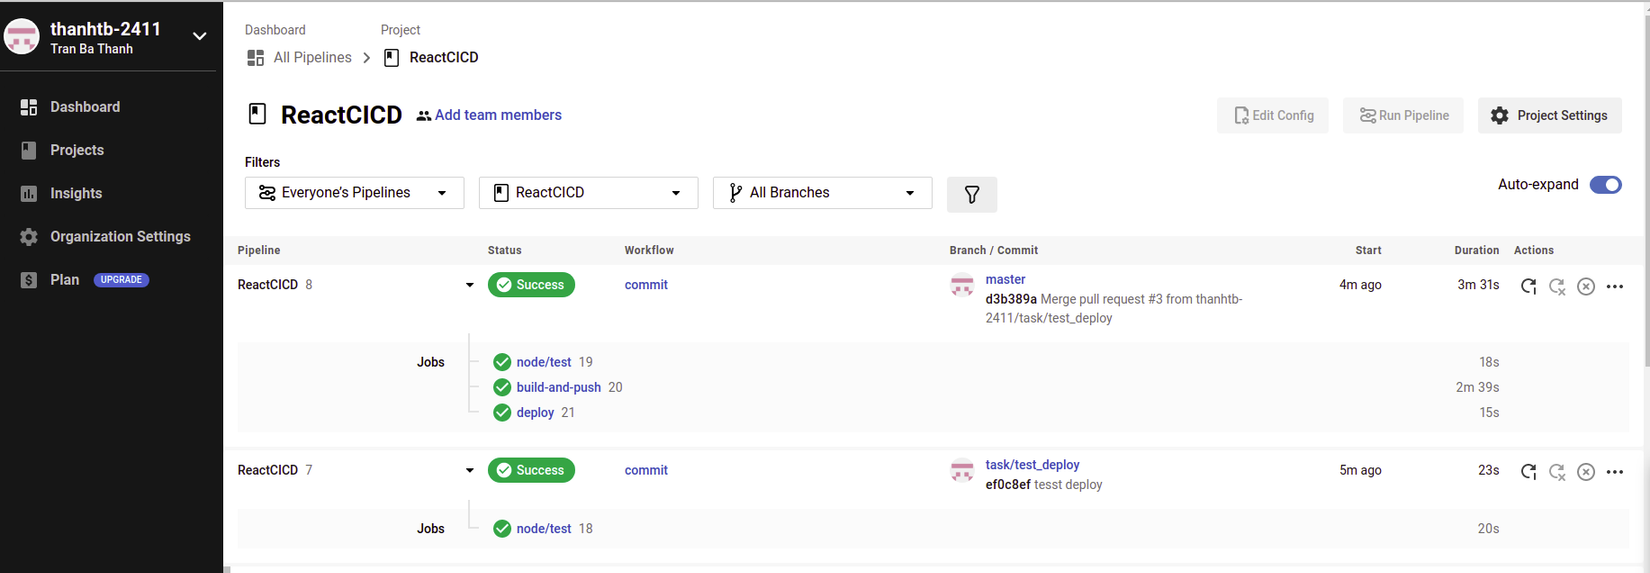
Task: Click the Projects sidebar icon
Action: point(29,150)
